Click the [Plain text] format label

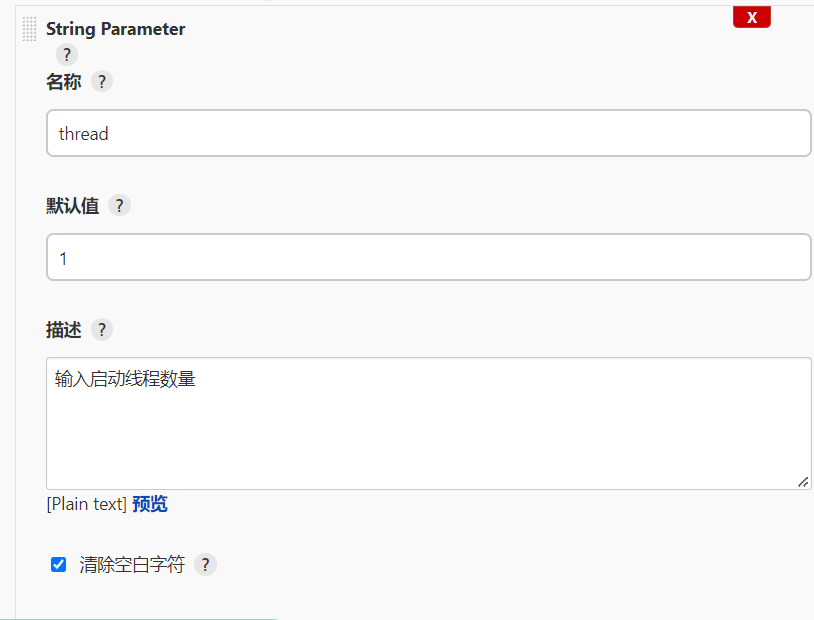pos(86,504)
